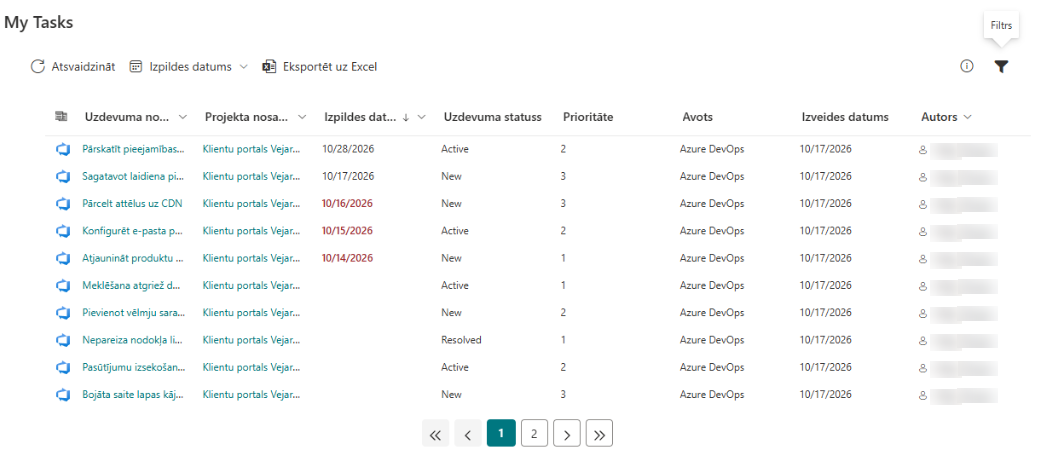Click the information circle icon

click(x=967, y=66)
